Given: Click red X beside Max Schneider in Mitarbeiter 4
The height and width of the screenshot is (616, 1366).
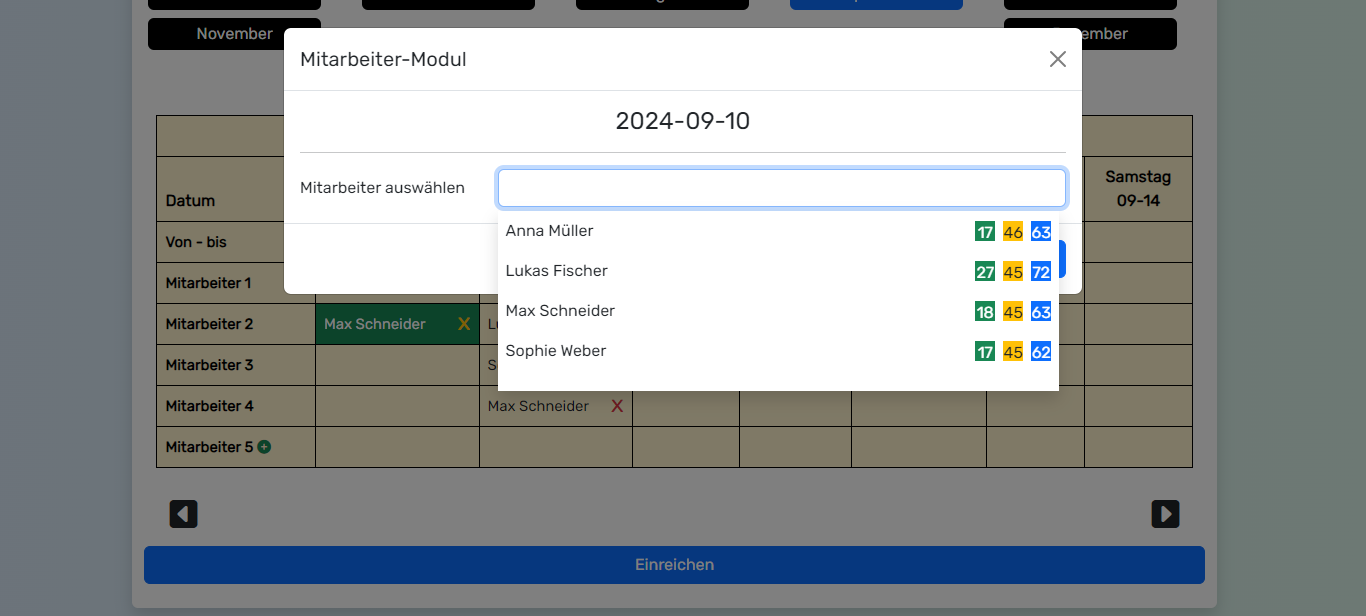Looking at the screenshot, I should 617,406.
